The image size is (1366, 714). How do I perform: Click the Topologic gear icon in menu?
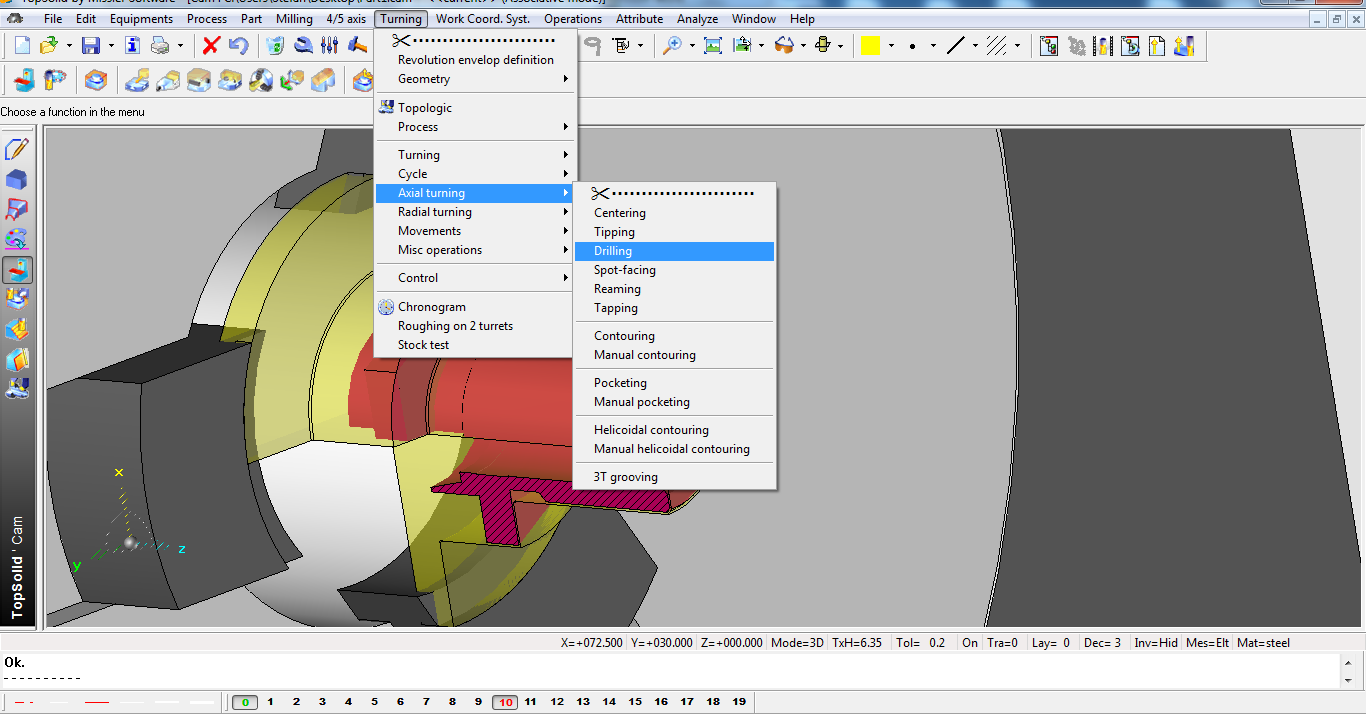tap(386, 107)
